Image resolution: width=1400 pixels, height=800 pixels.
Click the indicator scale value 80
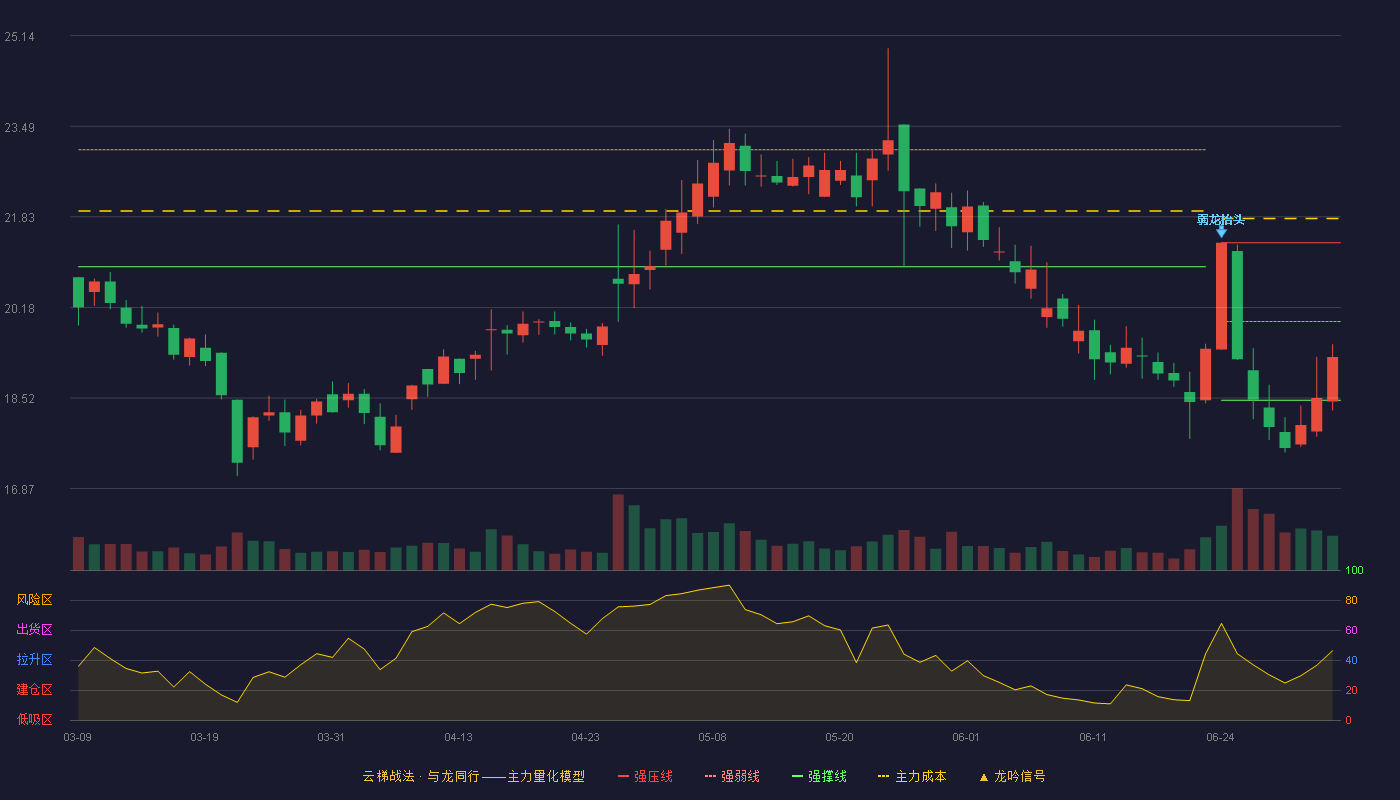(1351, 600)
